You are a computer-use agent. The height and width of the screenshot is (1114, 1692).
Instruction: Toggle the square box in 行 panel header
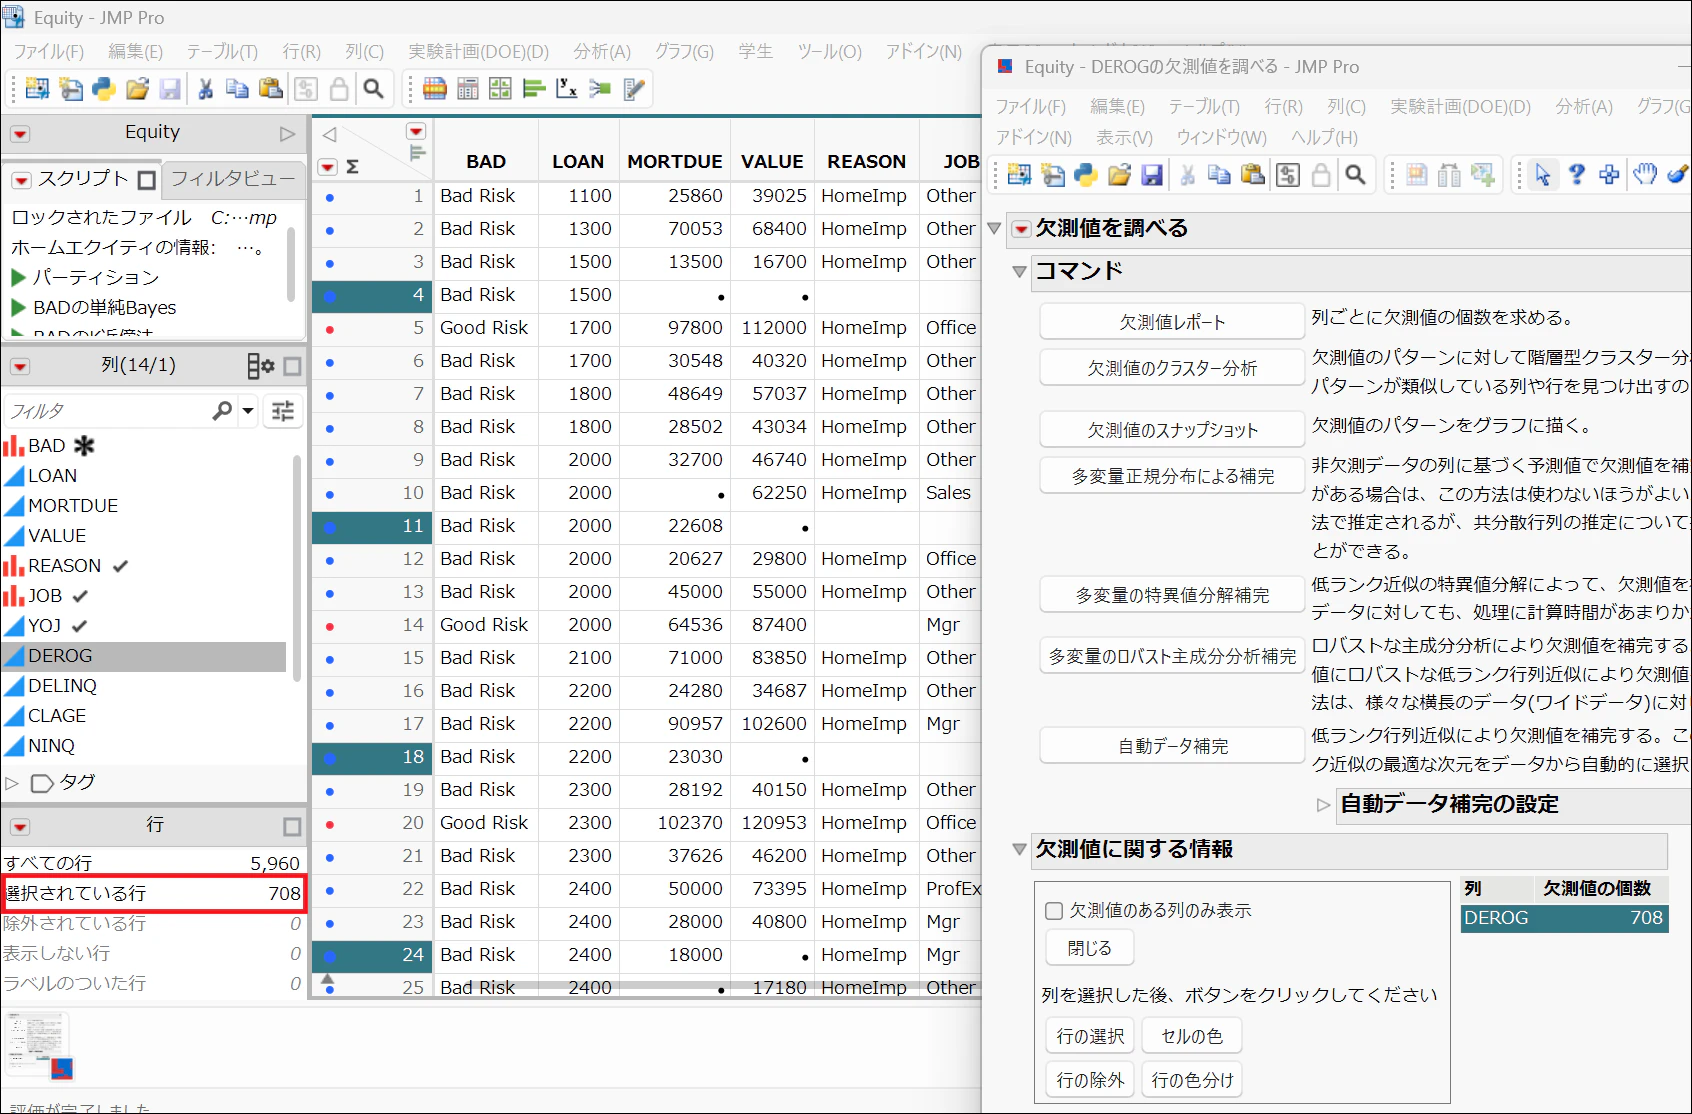coord(292,826)
